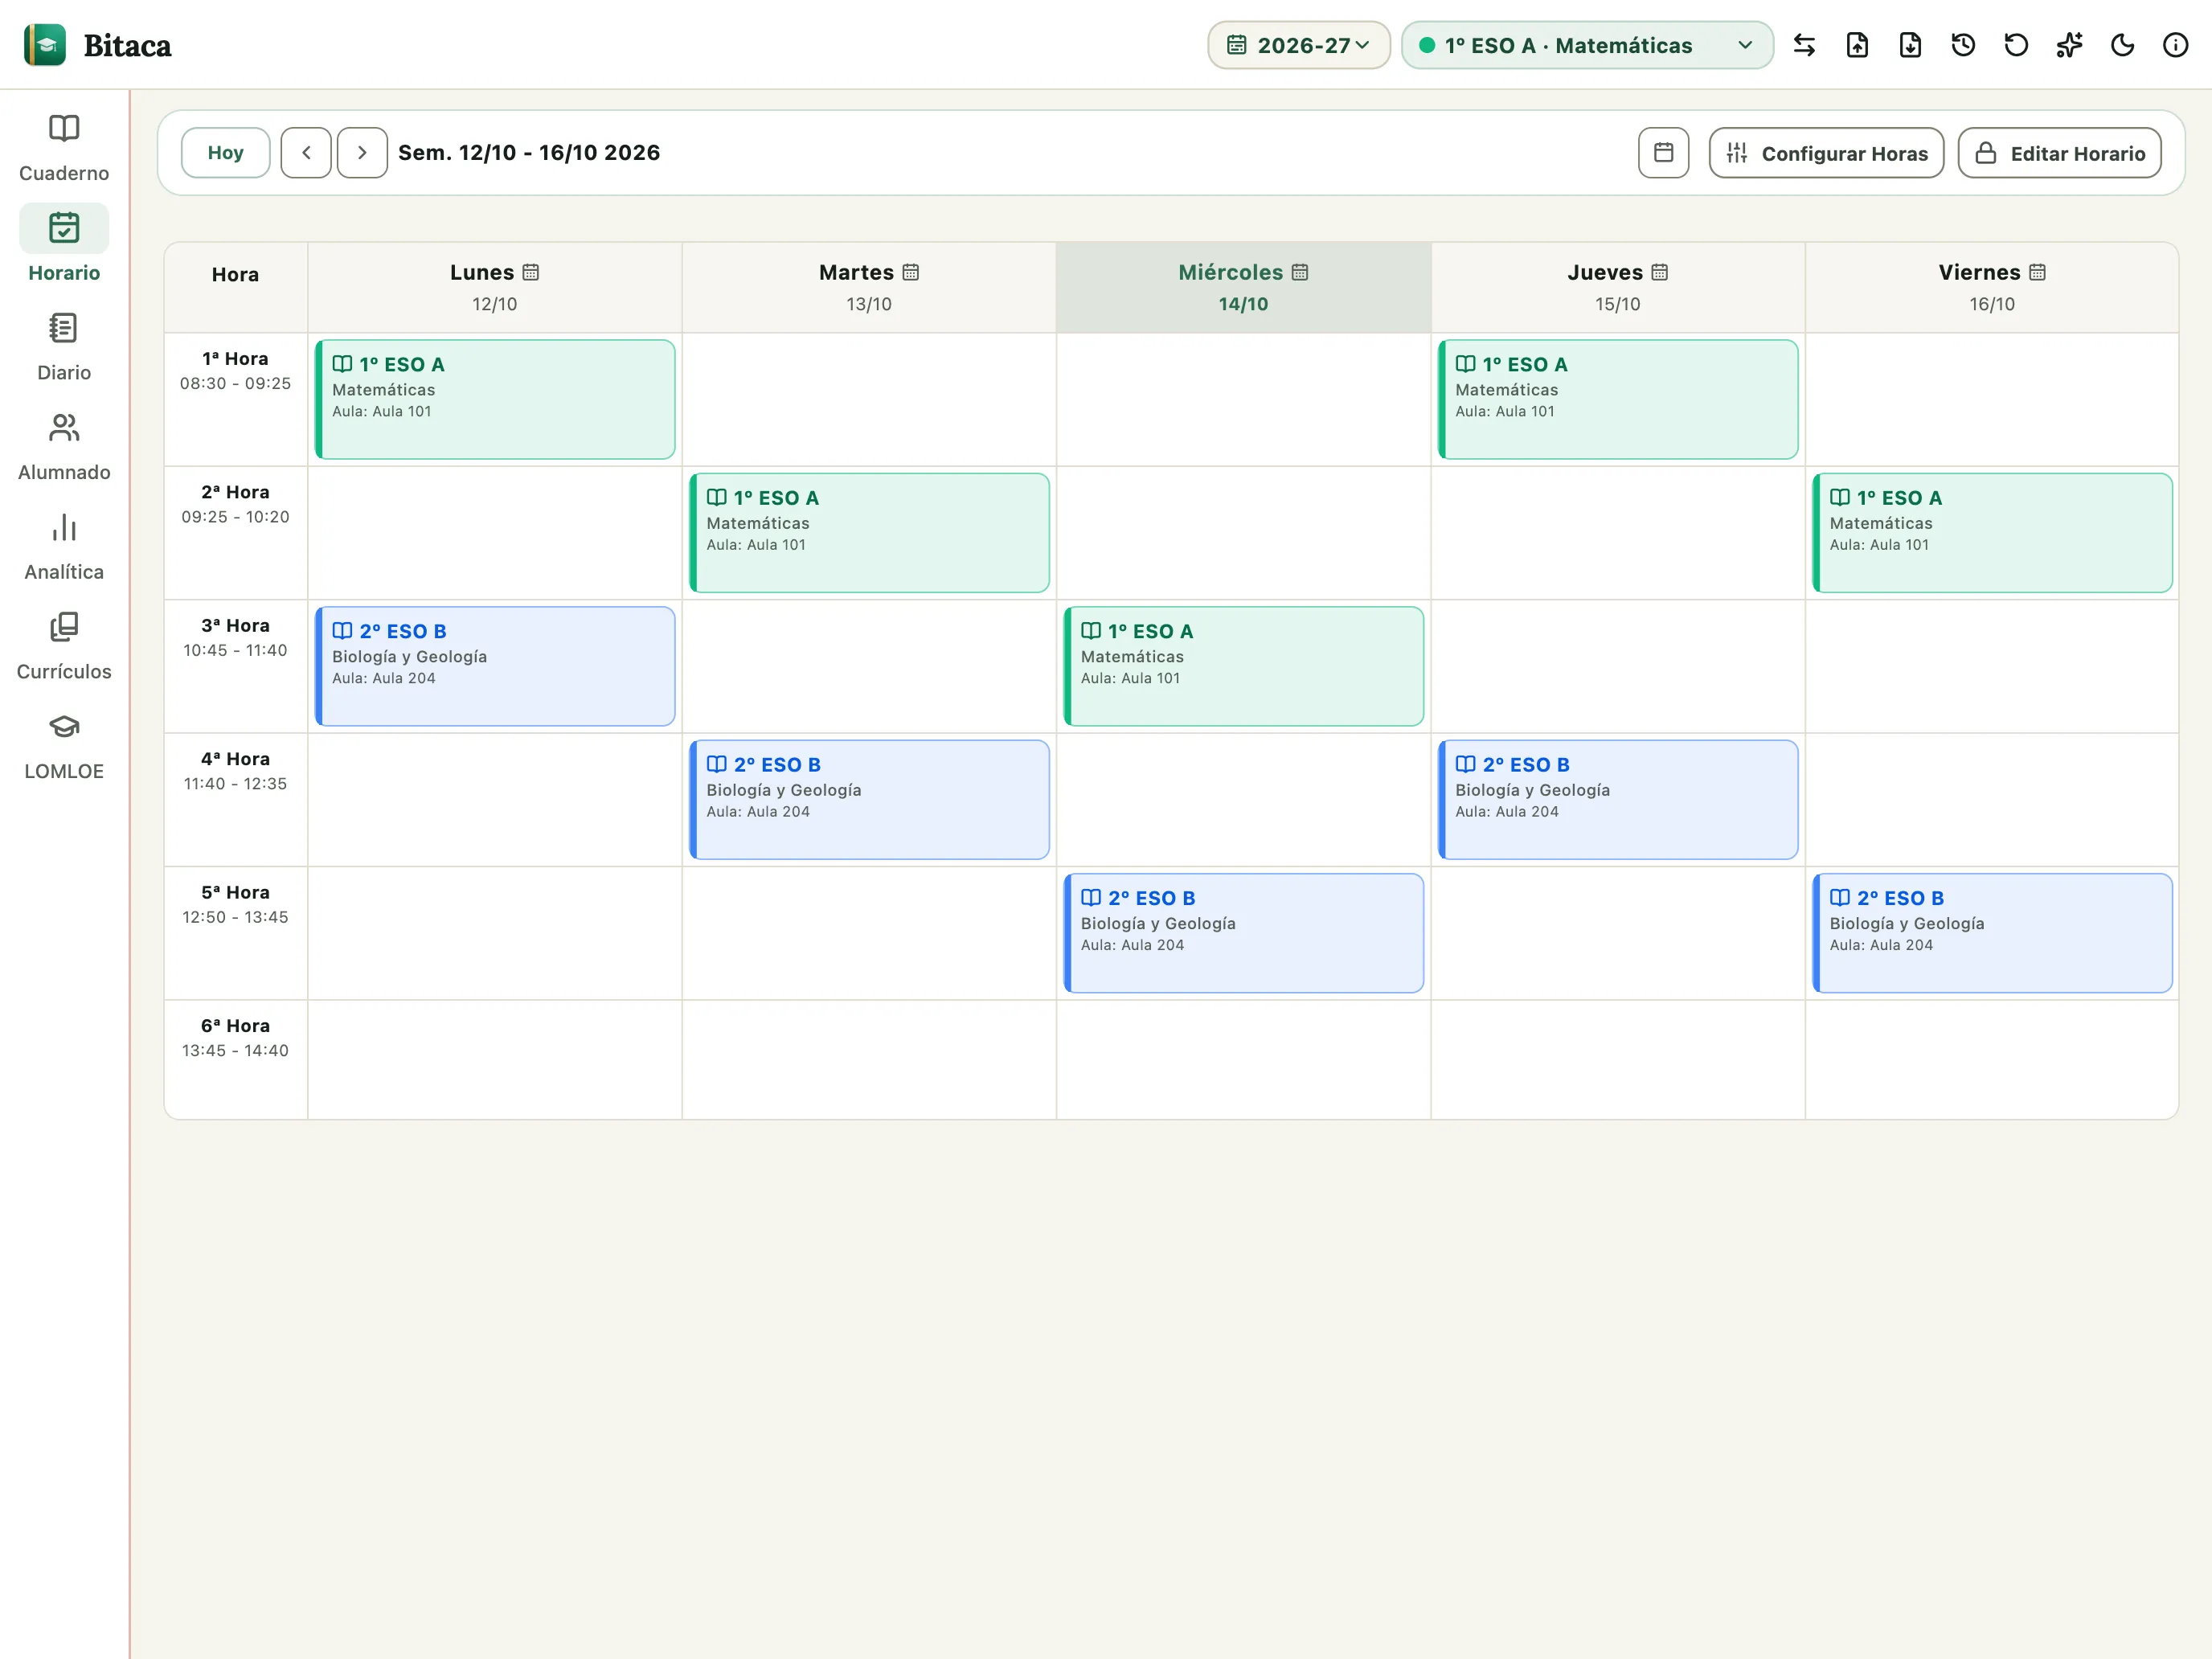2212x1659 pixels.
Task: Click Editar Horario button
Action: [x=2059, y=153]
